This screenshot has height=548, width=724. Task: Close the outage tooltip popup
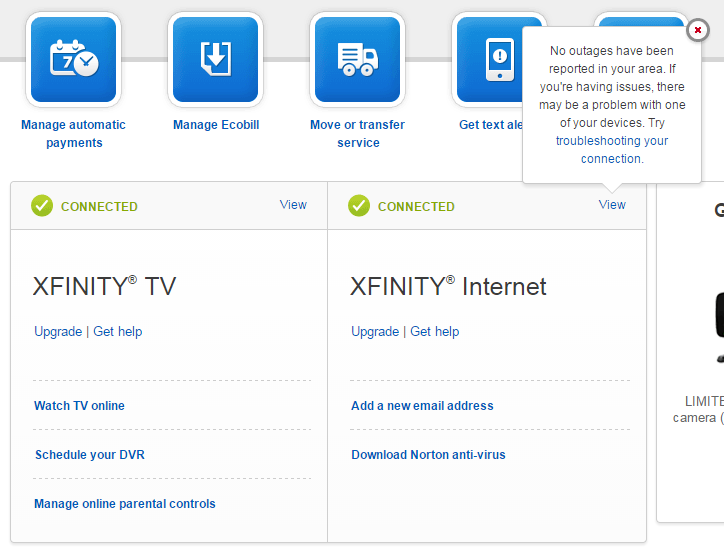tap(698, 30)
